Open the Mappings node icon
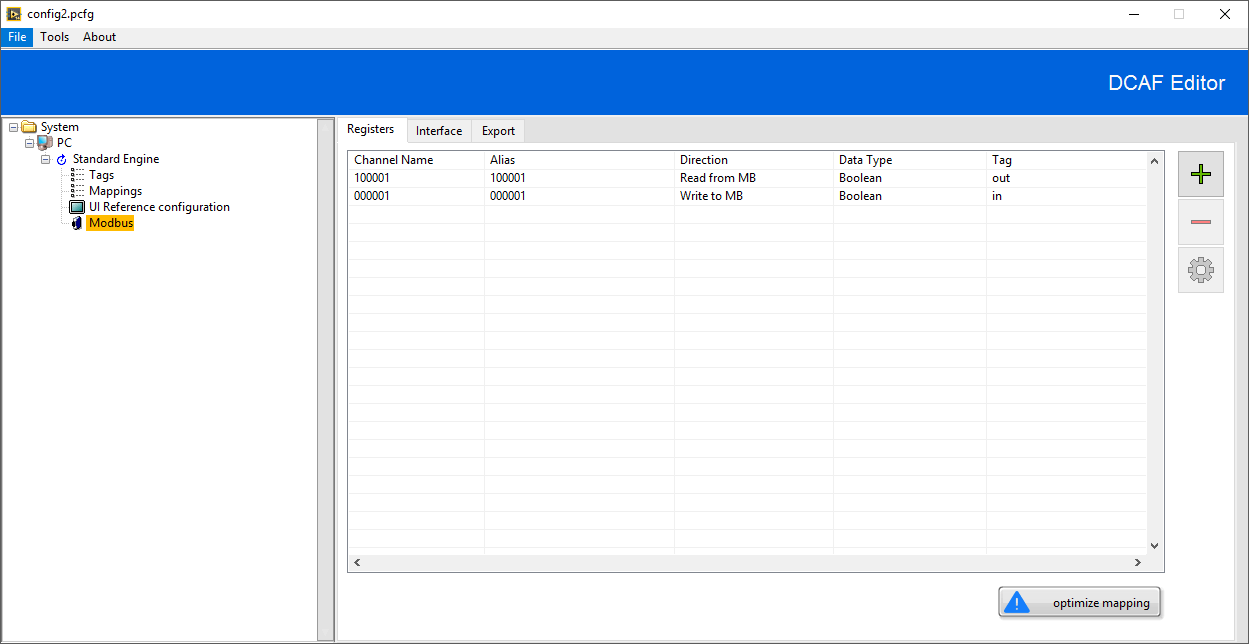The height and width of the screenshot is (644, 1249). 79,190
